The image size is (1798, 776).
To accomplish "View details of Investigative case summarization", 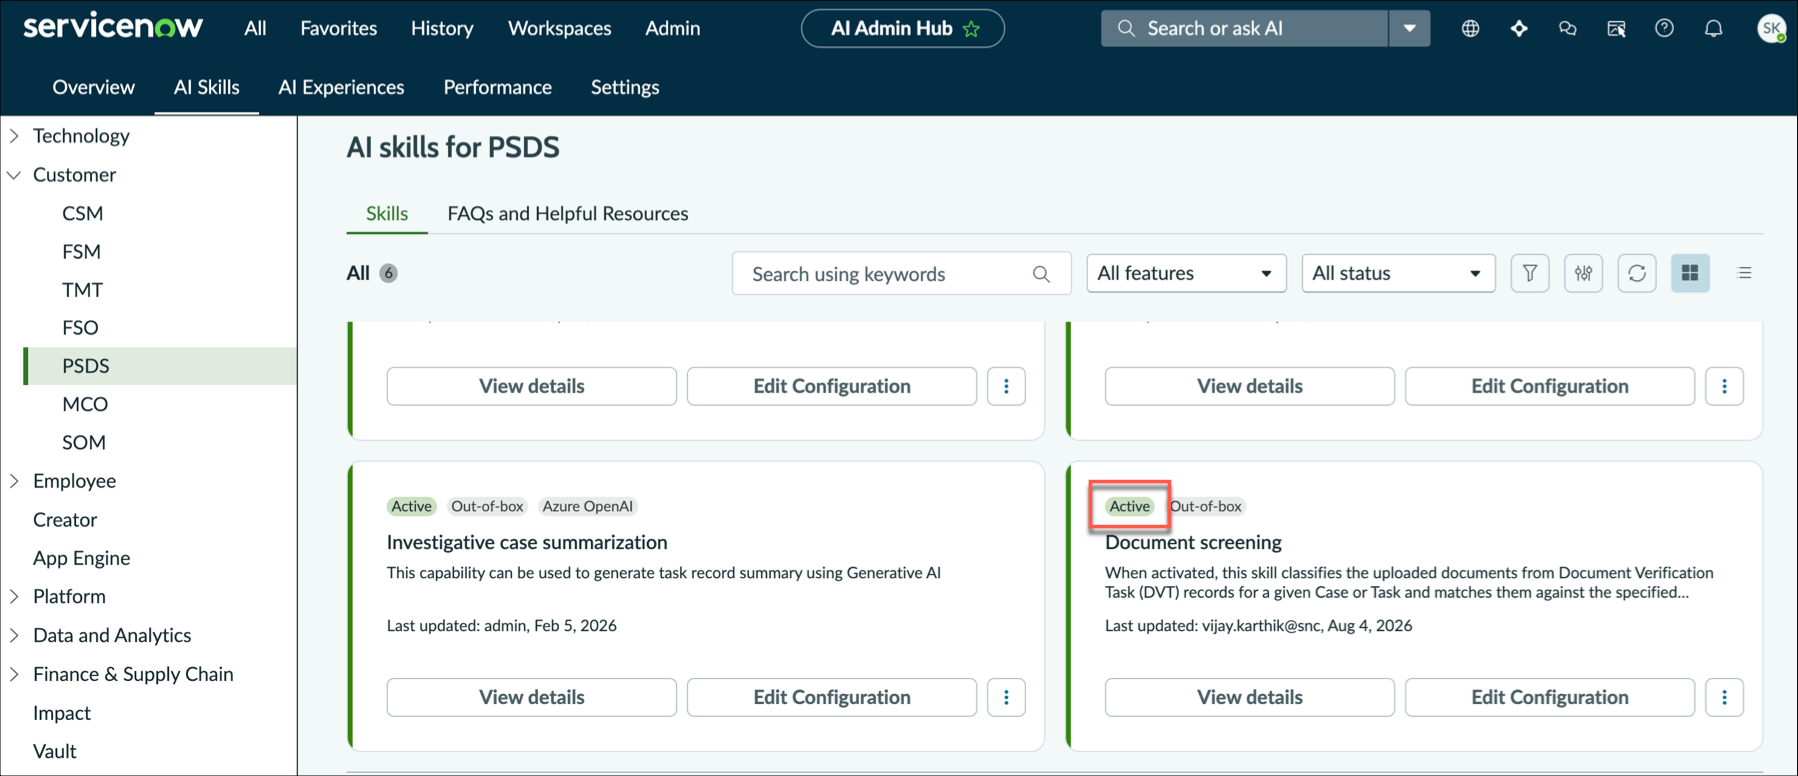I will pyautogui.click(x=532, y=697).
